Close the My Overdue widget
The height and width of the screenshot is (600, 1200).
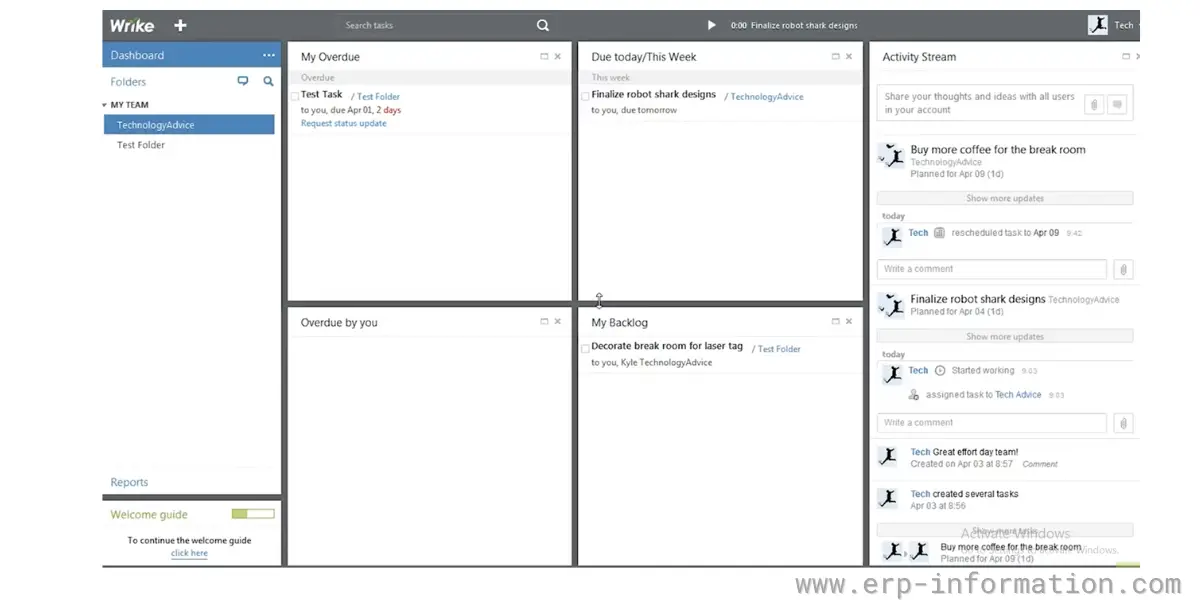[x=558, y=57]
